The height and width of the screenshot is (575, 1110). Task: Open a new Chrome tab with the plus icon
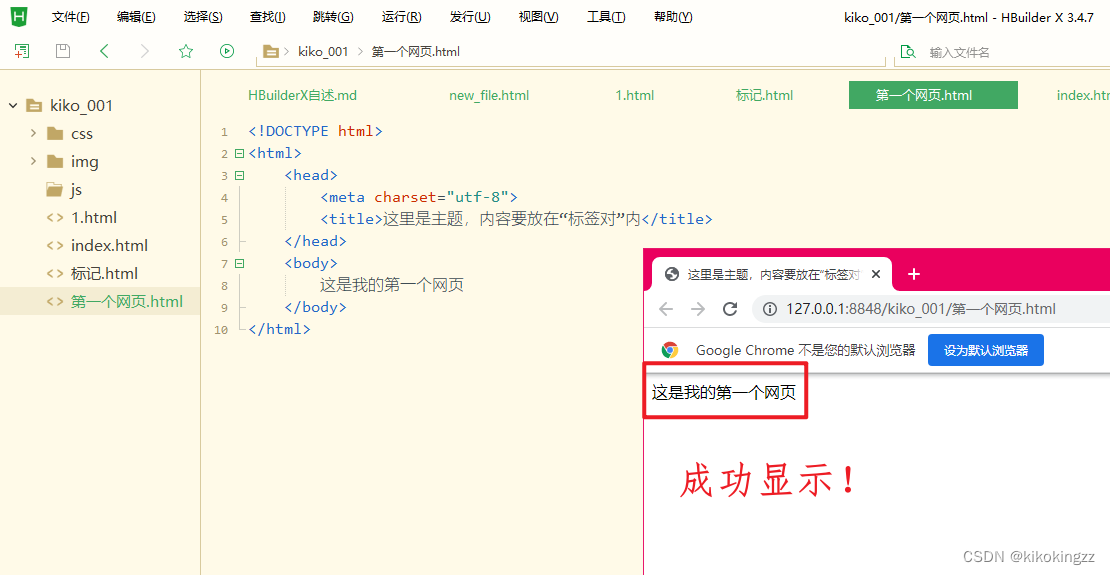(x=914, y=274)
